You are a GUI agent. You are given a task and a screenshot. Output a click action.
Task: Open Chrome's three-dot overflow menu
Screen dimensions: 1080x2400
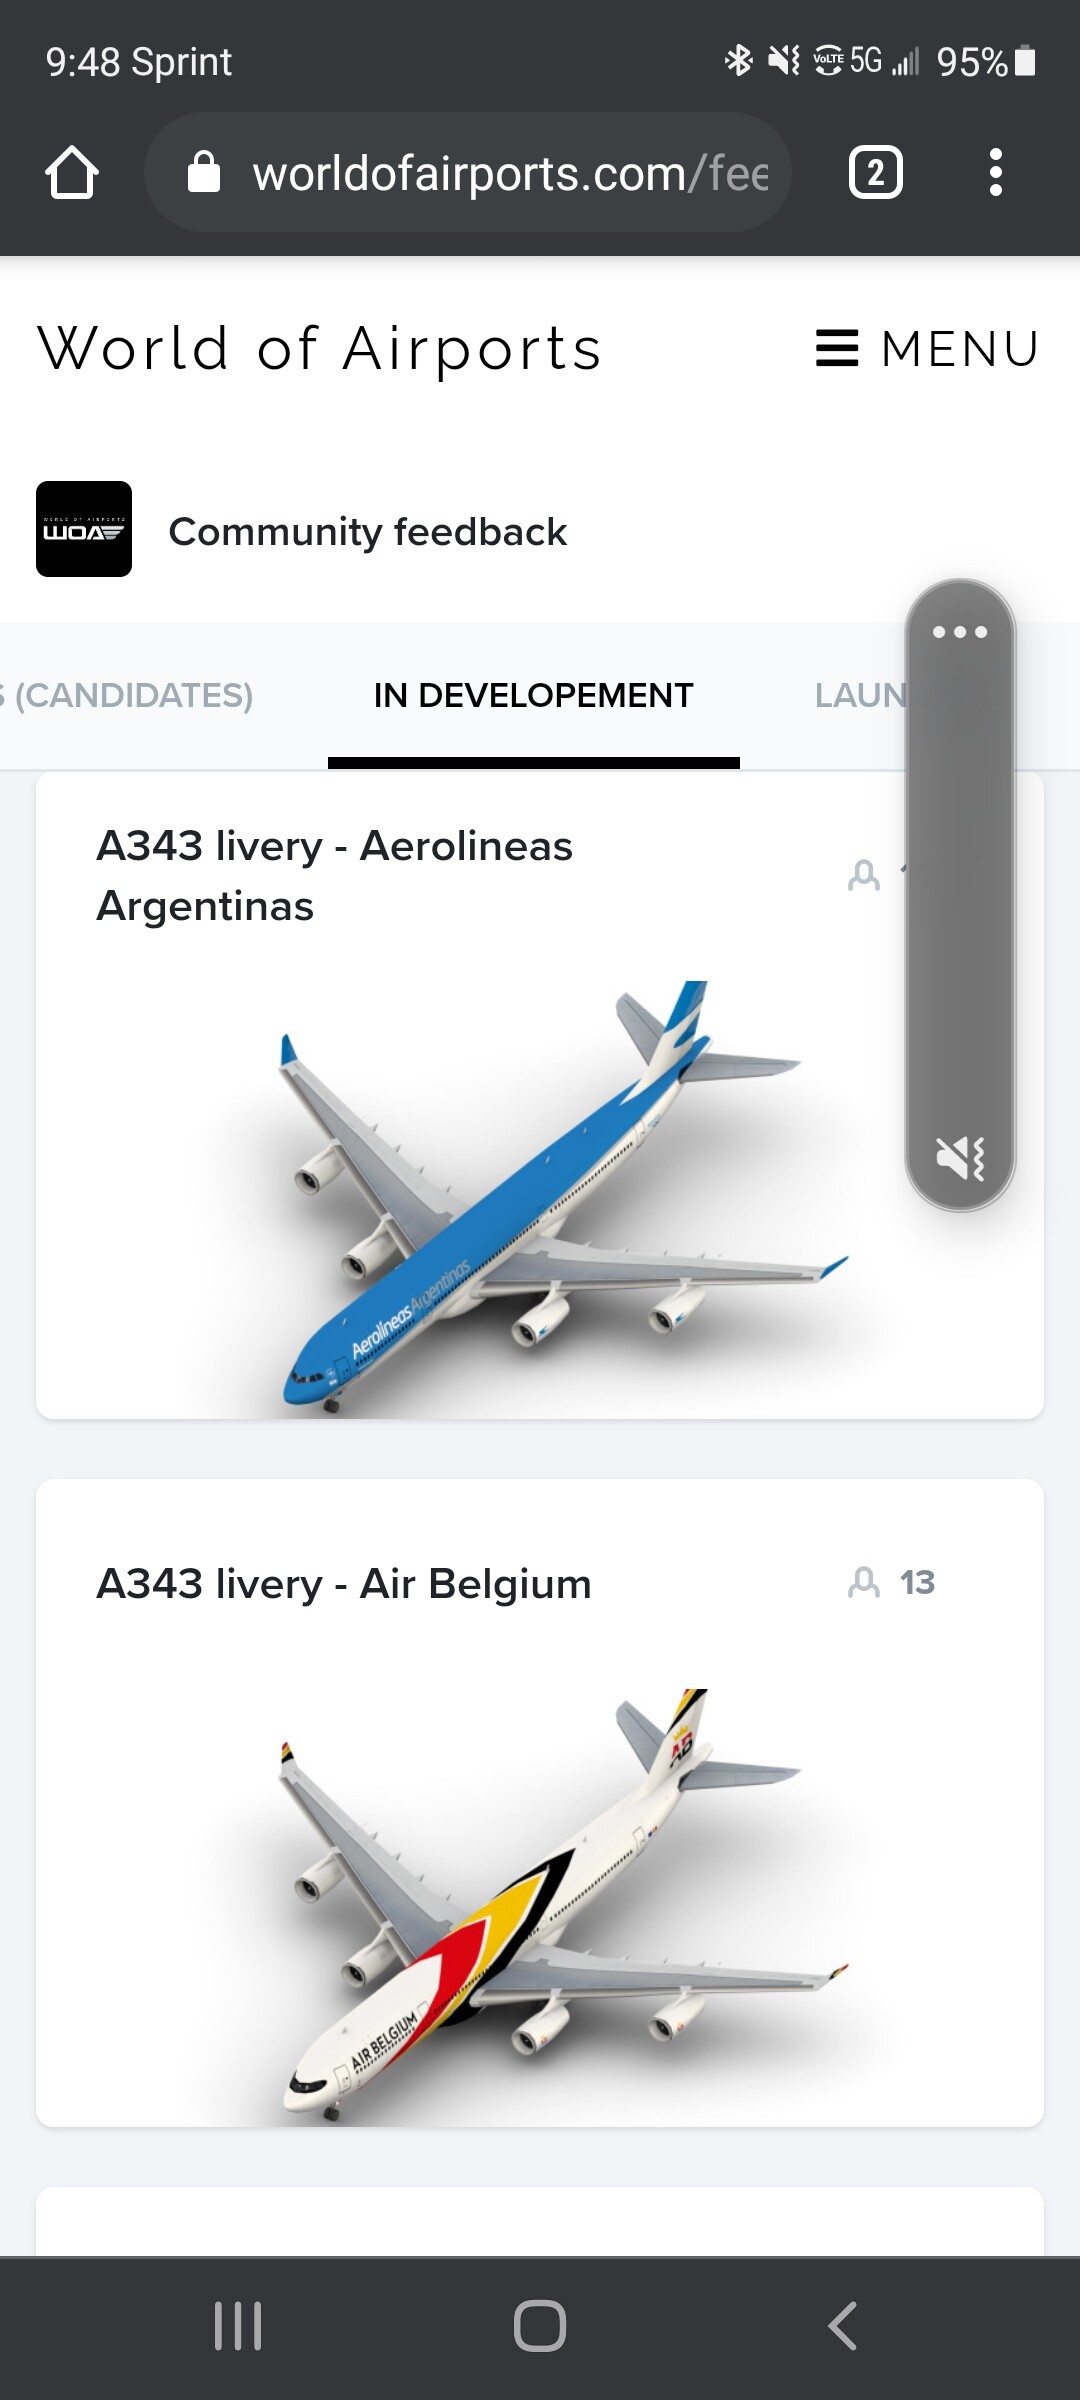tap(995, 173)
